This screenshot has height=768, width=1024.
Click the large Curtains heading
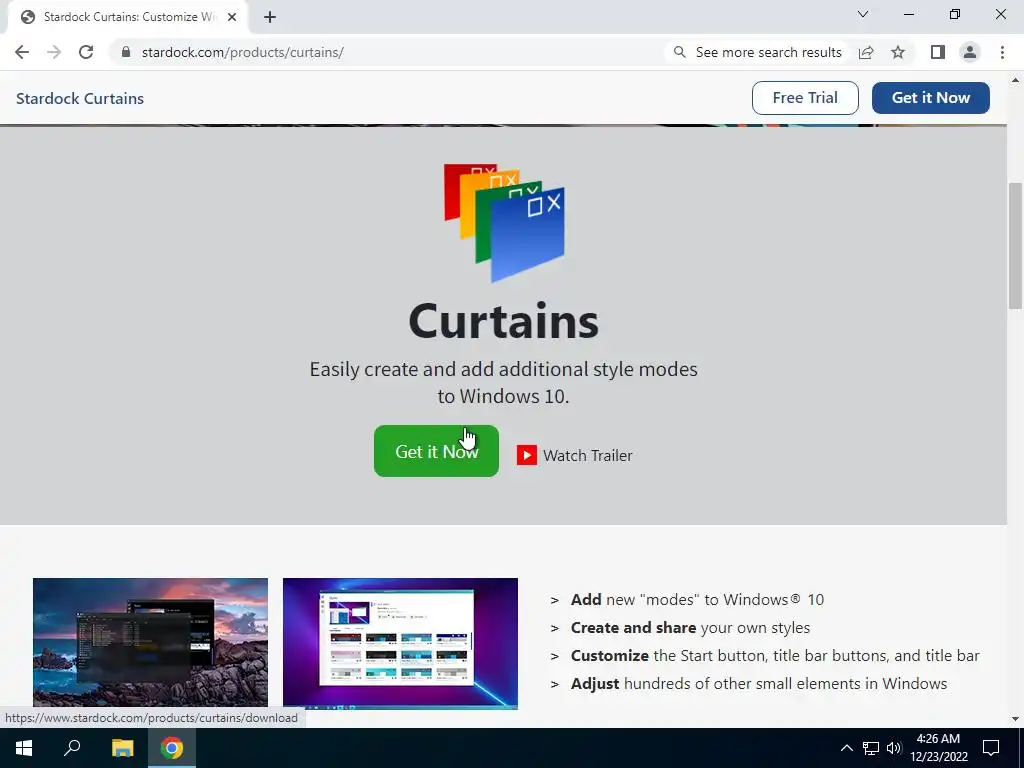pyautogui.click(x=504, y=321)
